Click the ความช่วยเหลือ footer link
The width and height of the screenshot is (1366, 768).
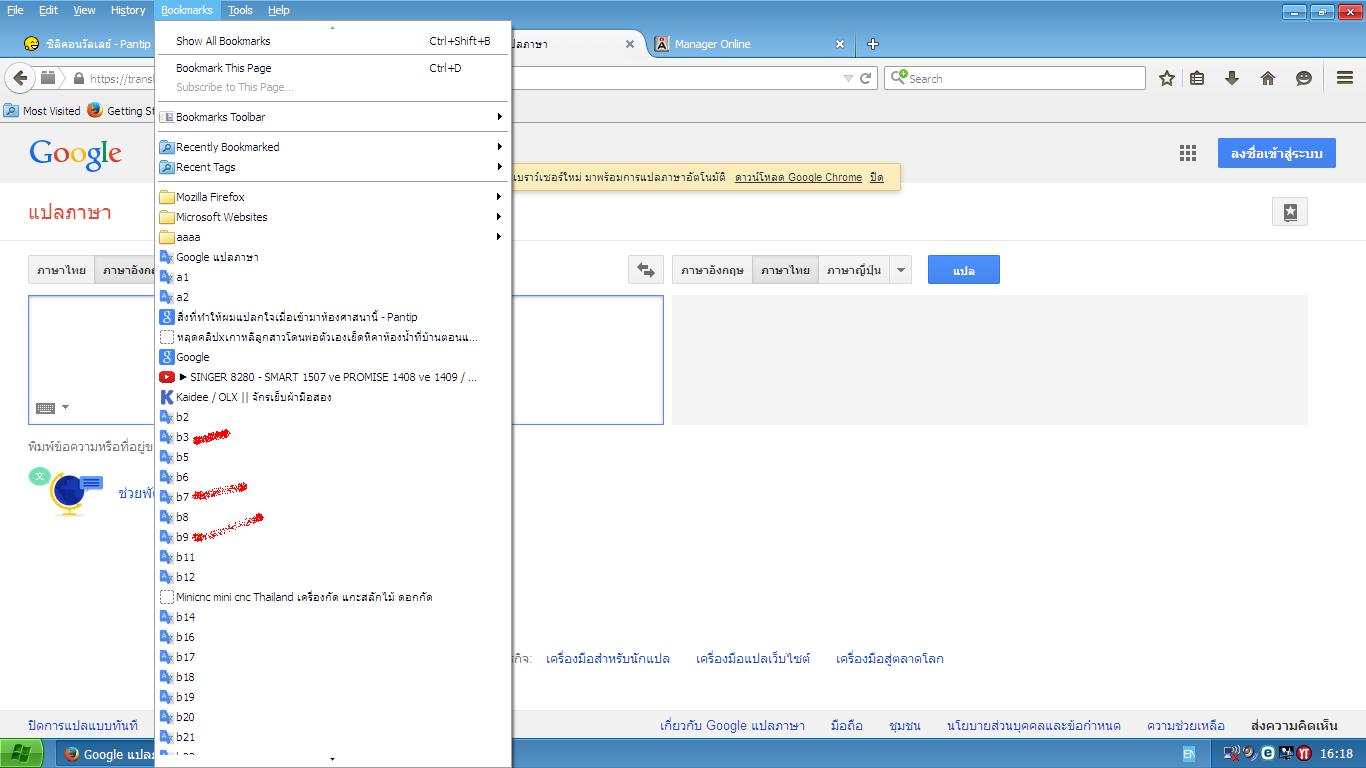(x=1186, y=725)
